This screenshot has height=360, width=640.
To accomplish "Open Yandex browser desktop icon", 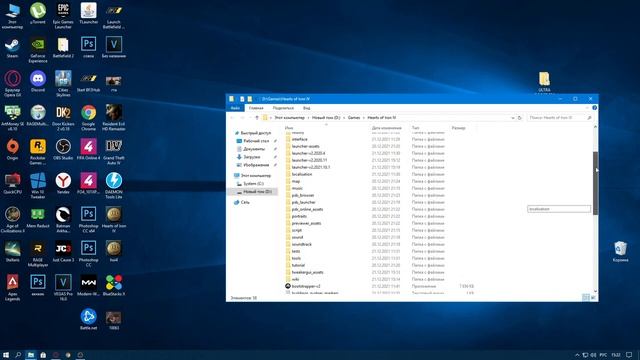I will coord(63,184).
